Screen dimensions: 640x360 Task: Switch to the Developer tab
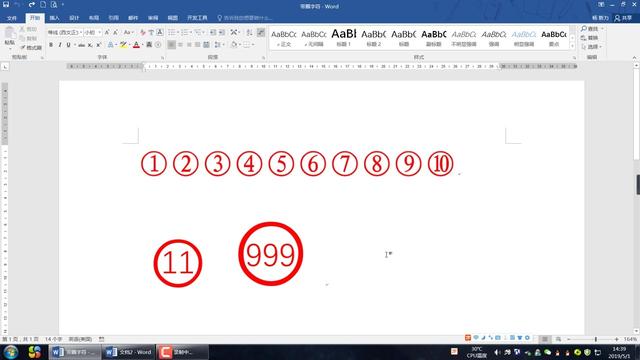[197, 18]
